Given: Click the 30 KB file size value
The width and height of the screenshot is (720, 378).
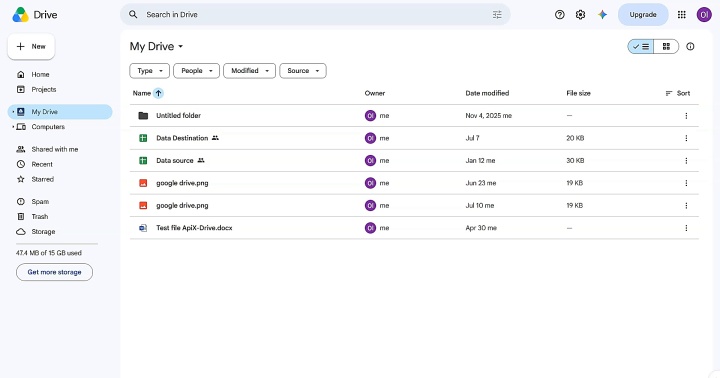Looking at the screenshot, I should coord(575,161).
